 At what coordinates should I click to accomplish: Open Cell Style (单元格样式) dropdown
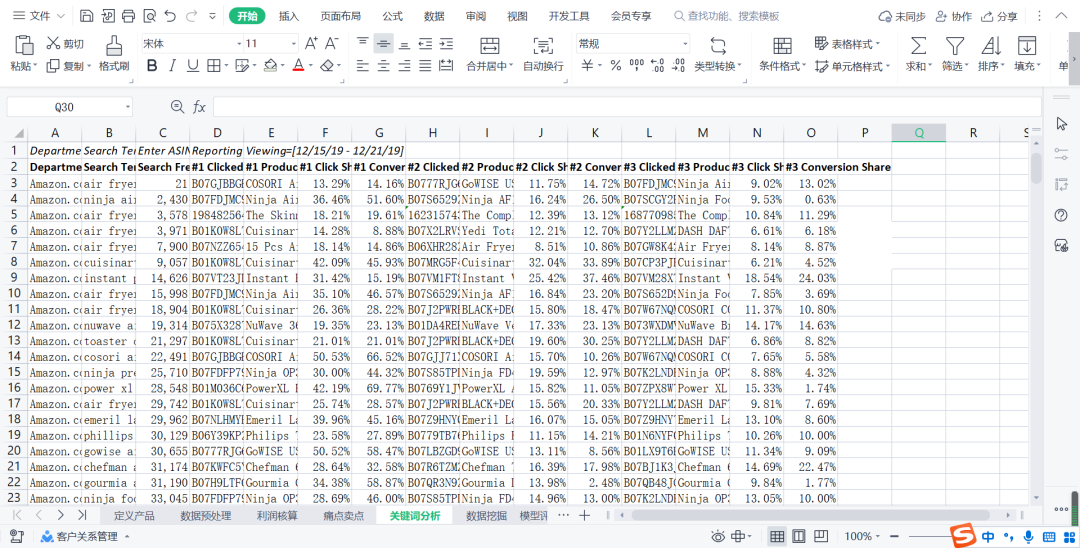click(x=852, y=66)
